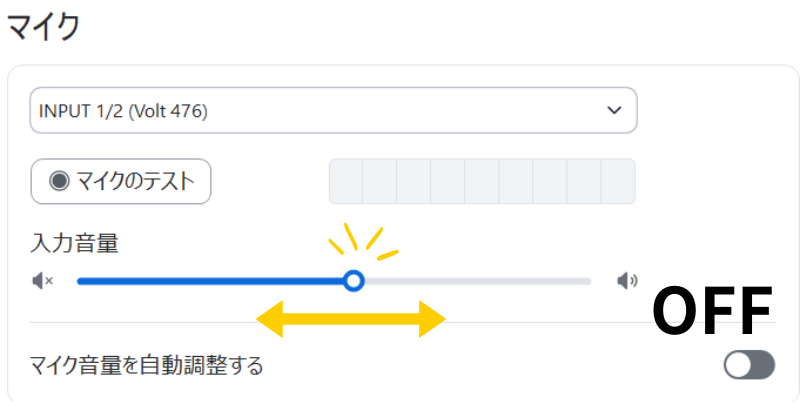Click the chevron arrow of the microphone selector

coord(614,111)
